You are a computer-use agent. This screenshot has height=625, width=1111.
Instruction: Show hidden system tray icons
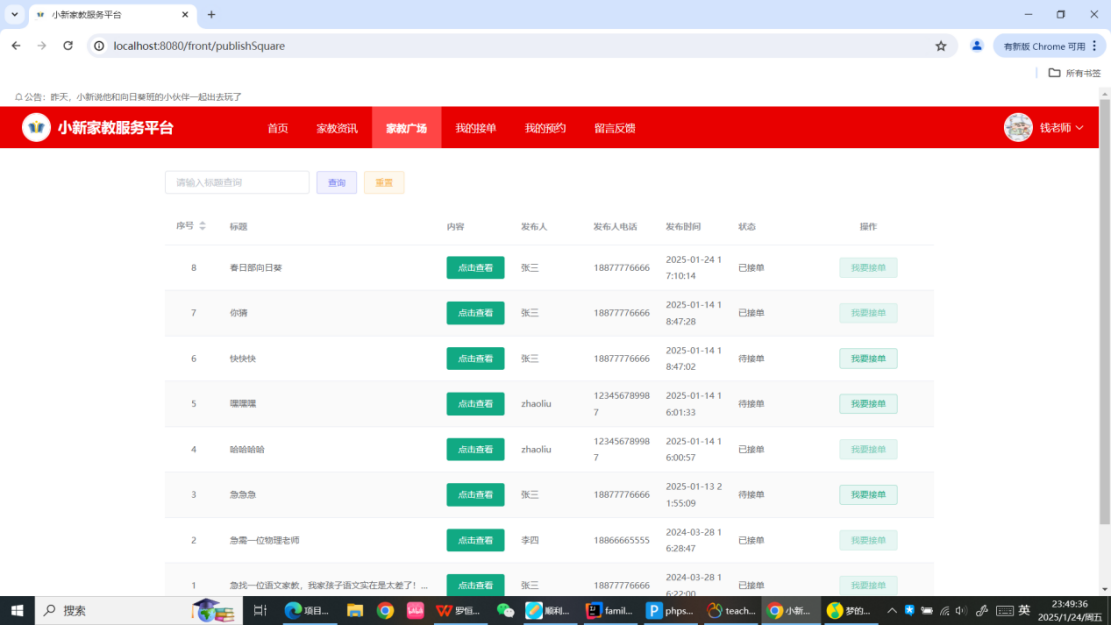click(892, 610)
